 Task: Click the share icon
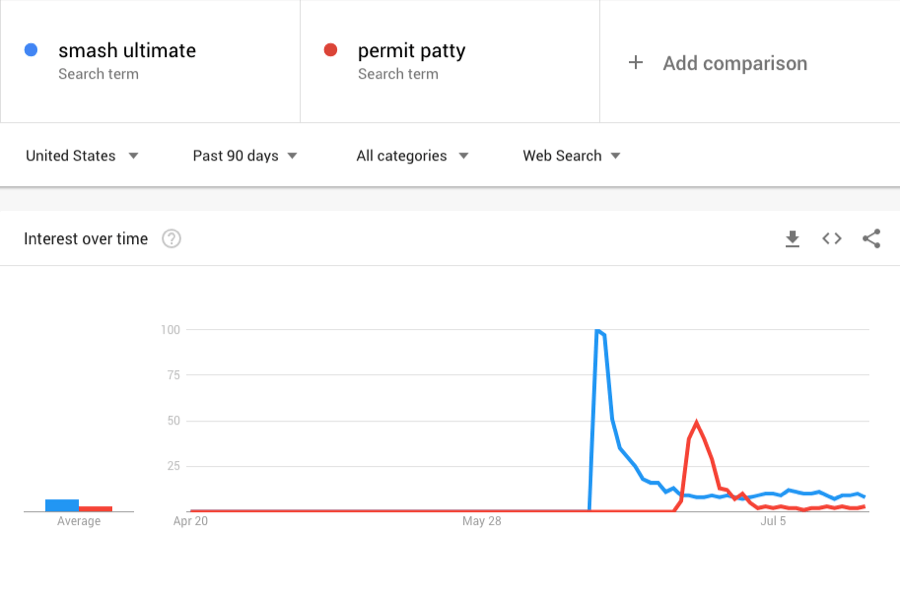pyautogui.click(x=871, y=239)
